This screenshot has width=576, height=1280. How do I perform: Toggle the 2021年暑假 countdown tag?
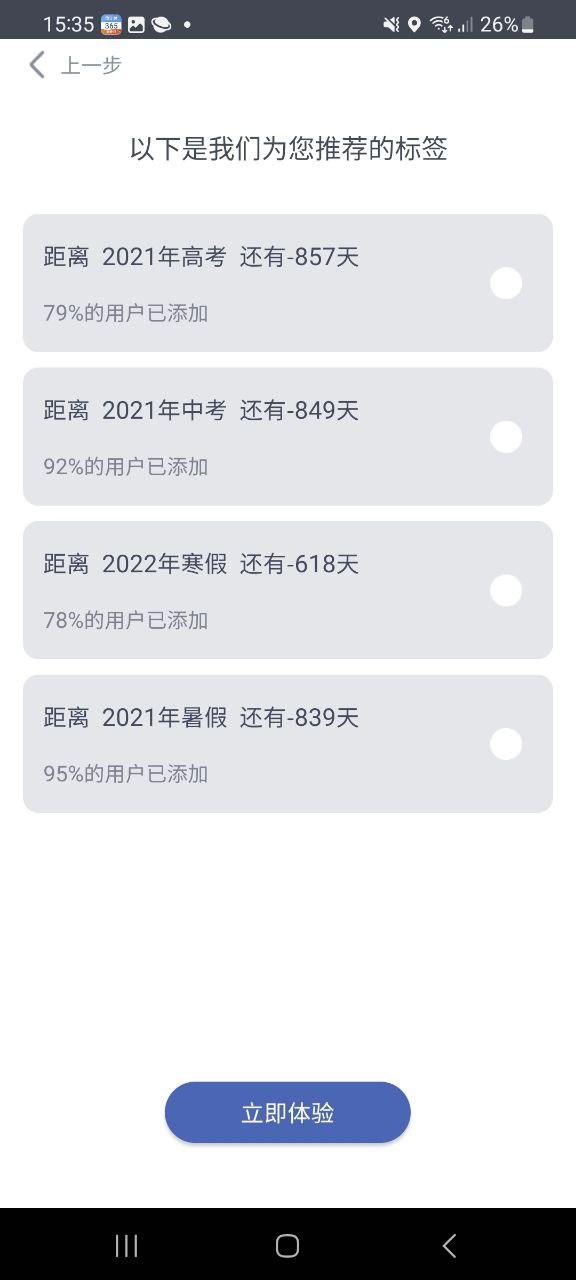(x=506, y=744)
